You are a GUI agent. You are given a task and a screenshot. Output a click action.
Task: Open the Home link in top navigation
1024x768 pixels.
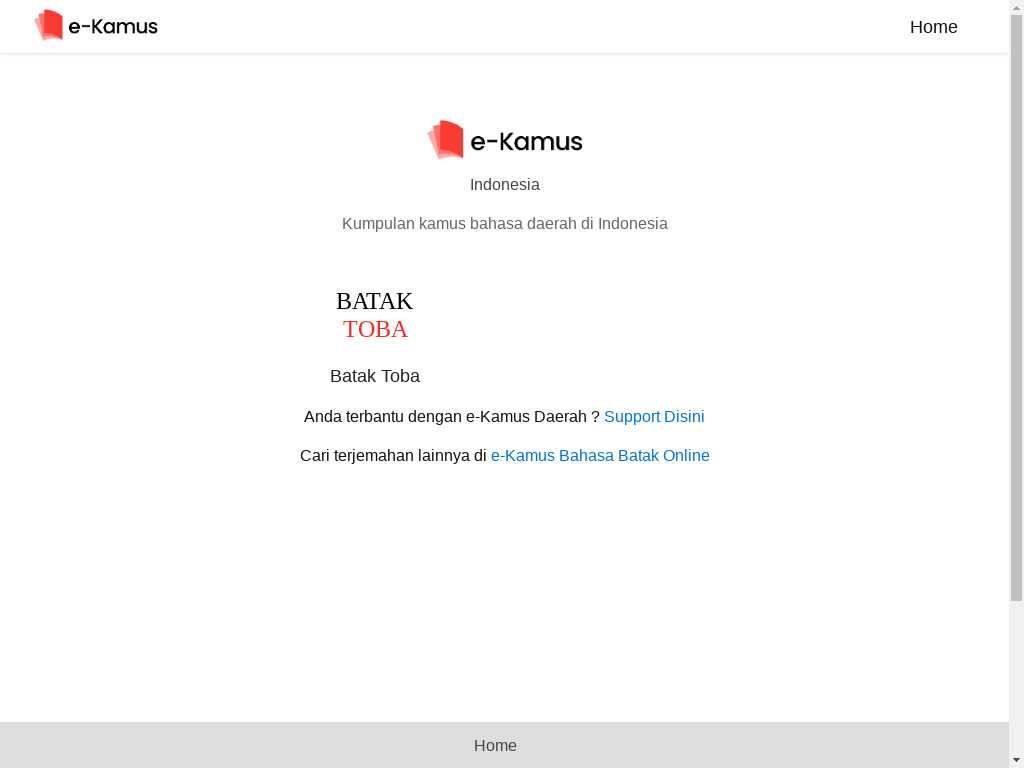tap(933, 27)
